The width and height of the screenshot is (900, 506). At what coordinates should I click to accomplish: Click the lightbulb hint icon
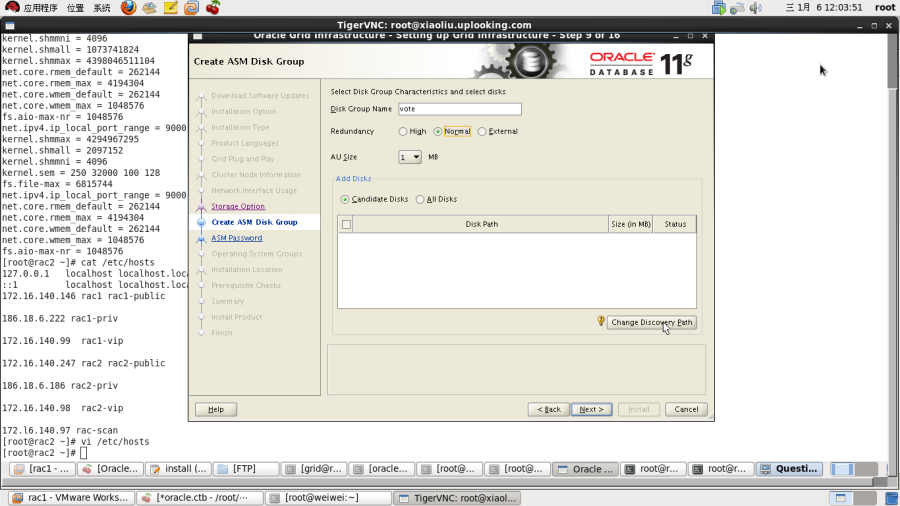tap(600, 321)
